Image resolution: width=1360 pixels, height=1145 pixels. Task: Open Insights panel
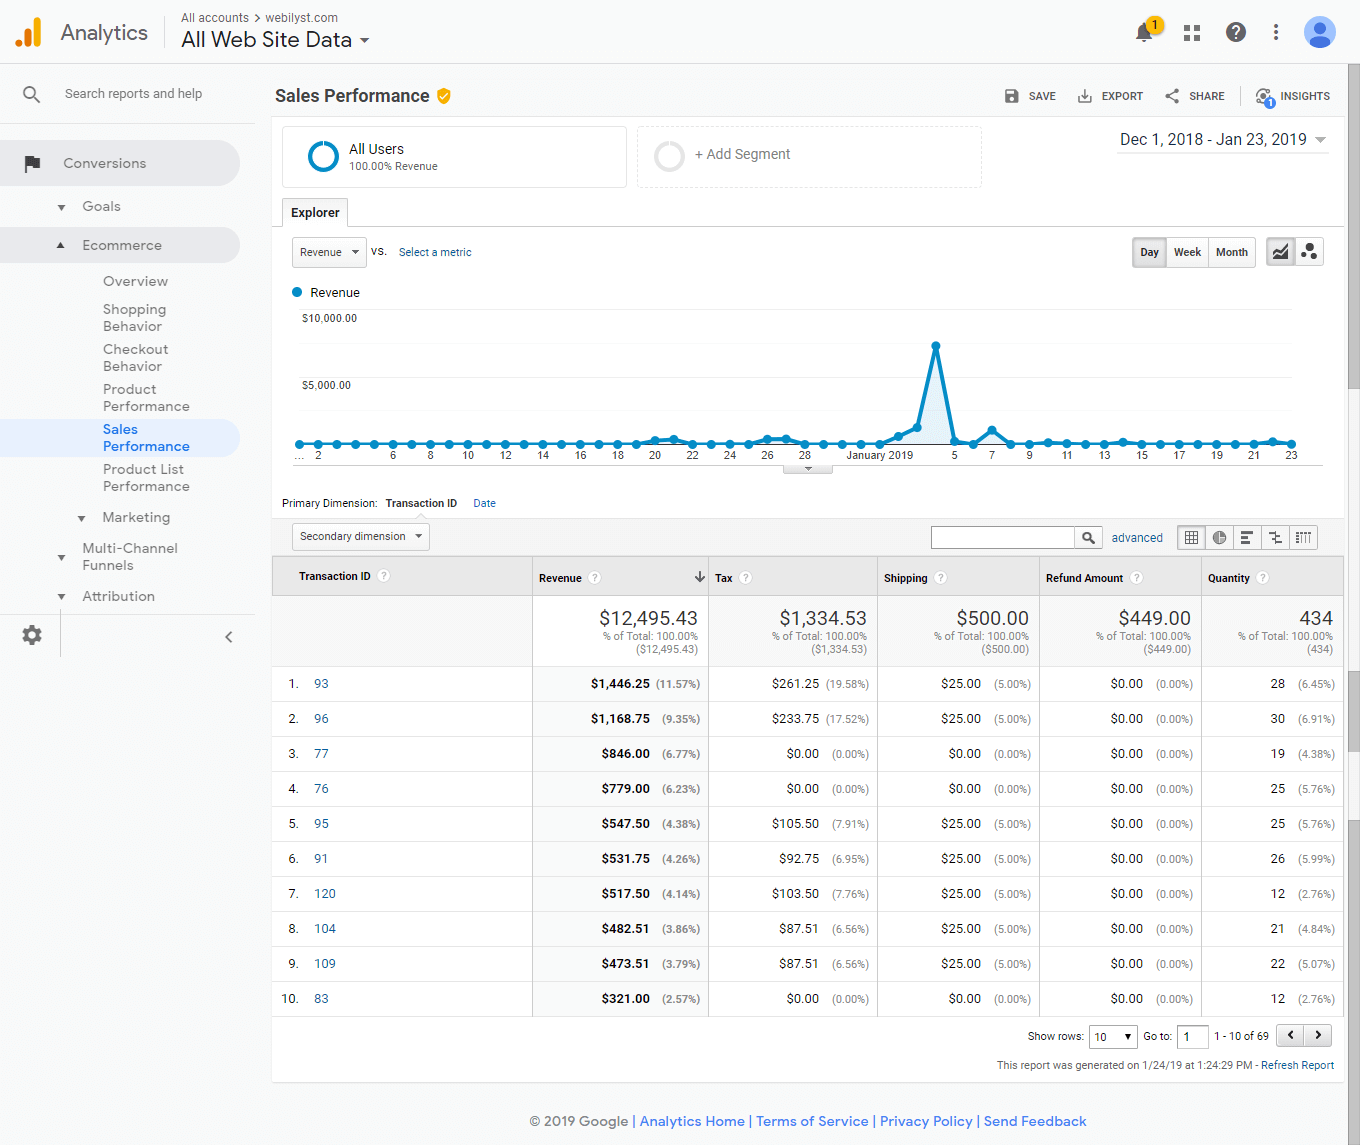point(1293,96)
